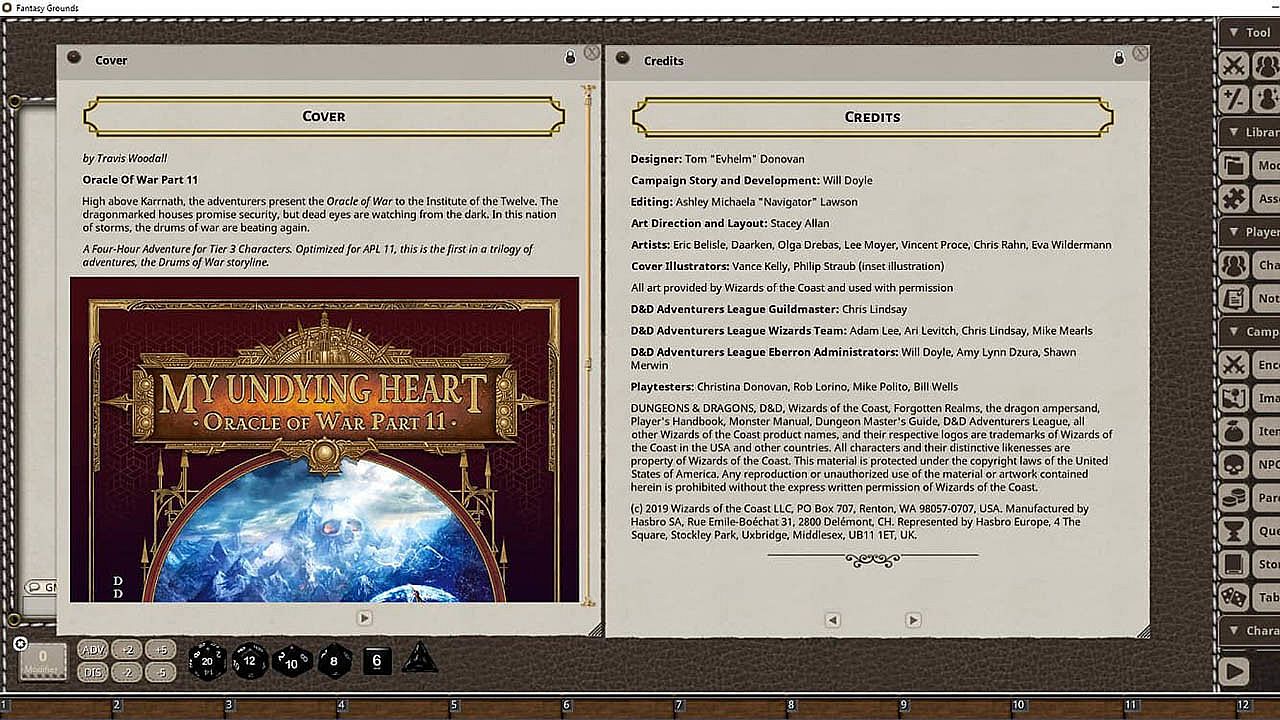The width and height of the screenshot is (1280, 720).
Task: Reset the modifier with the X icon
Action: (21, 644)
